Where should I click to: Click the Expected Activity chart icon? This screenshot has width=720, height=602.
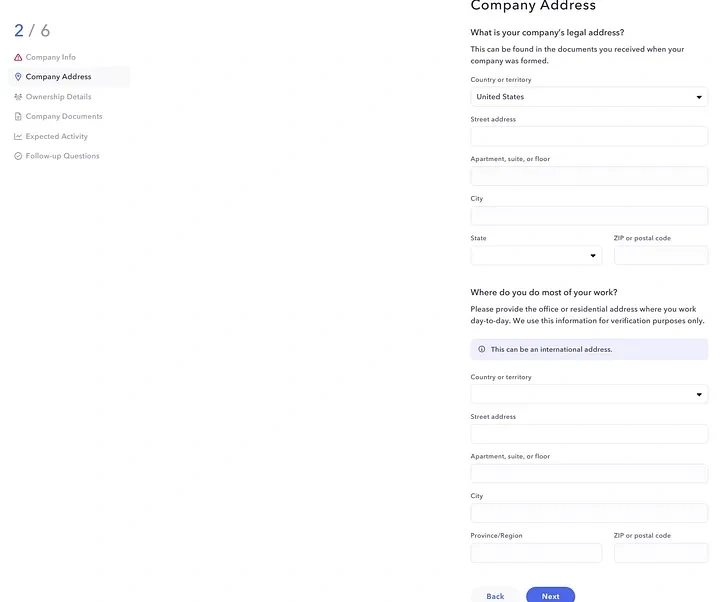(x=18, y=136)
